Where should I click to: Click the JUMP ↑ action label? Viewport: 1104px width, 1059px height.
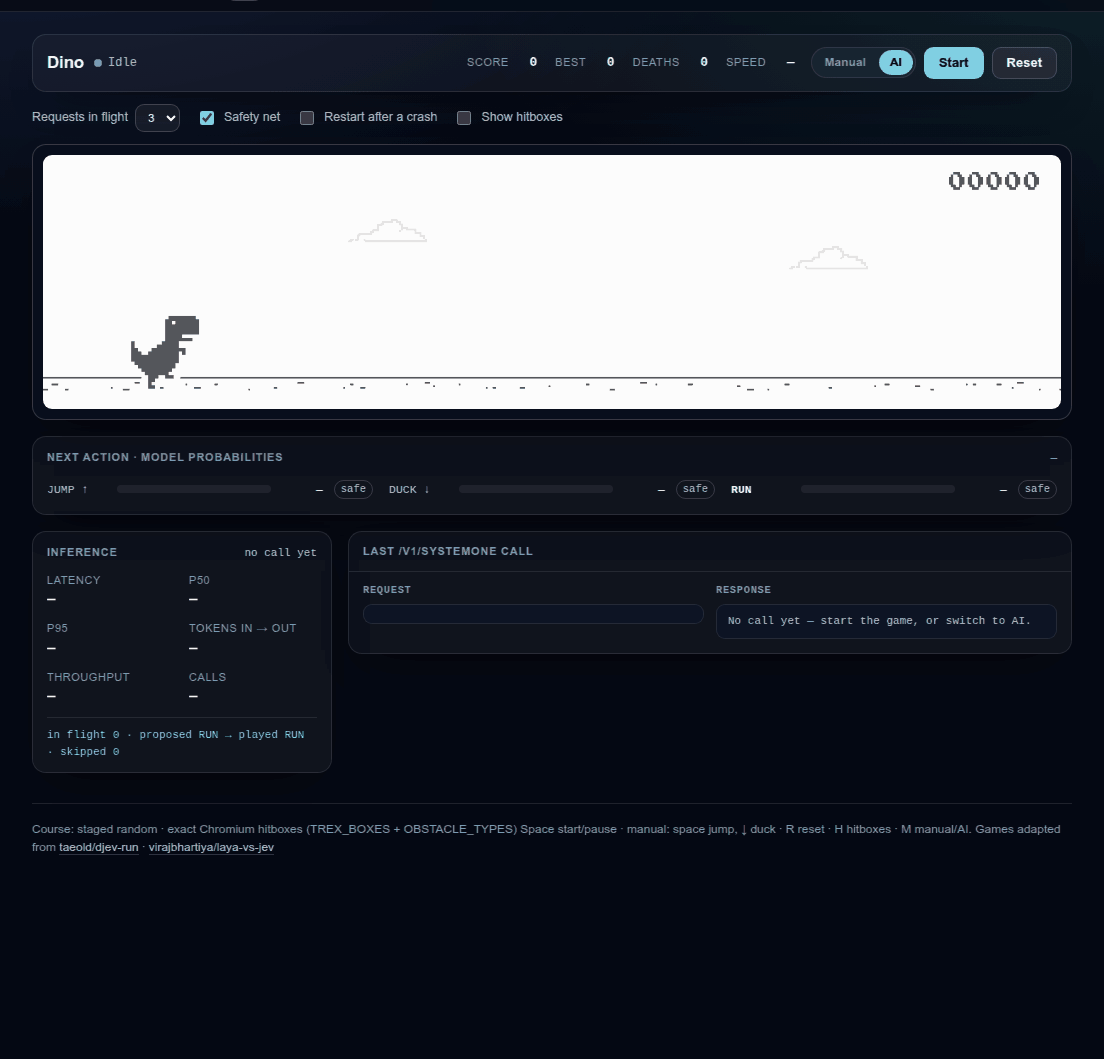point(68,489)
